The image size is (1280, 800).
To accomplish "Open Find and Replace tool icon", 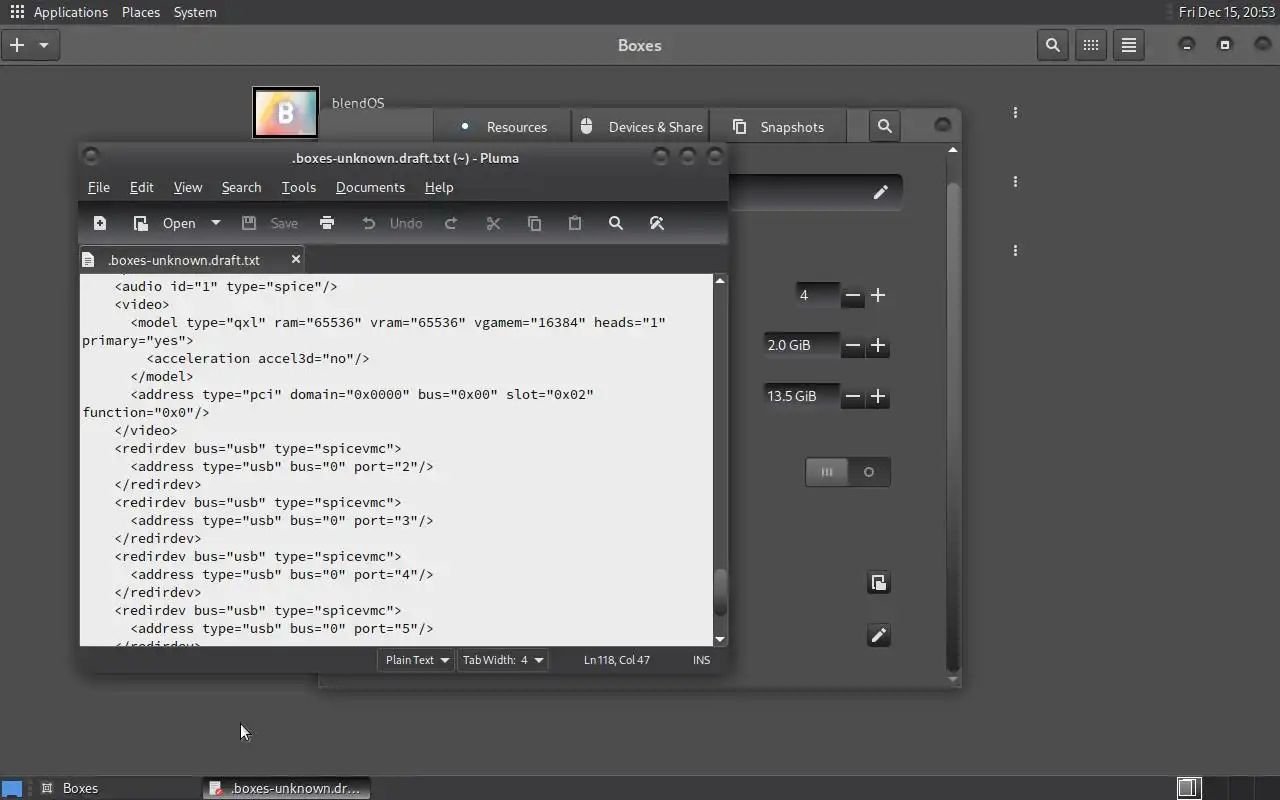I will (x=657, y=223).
